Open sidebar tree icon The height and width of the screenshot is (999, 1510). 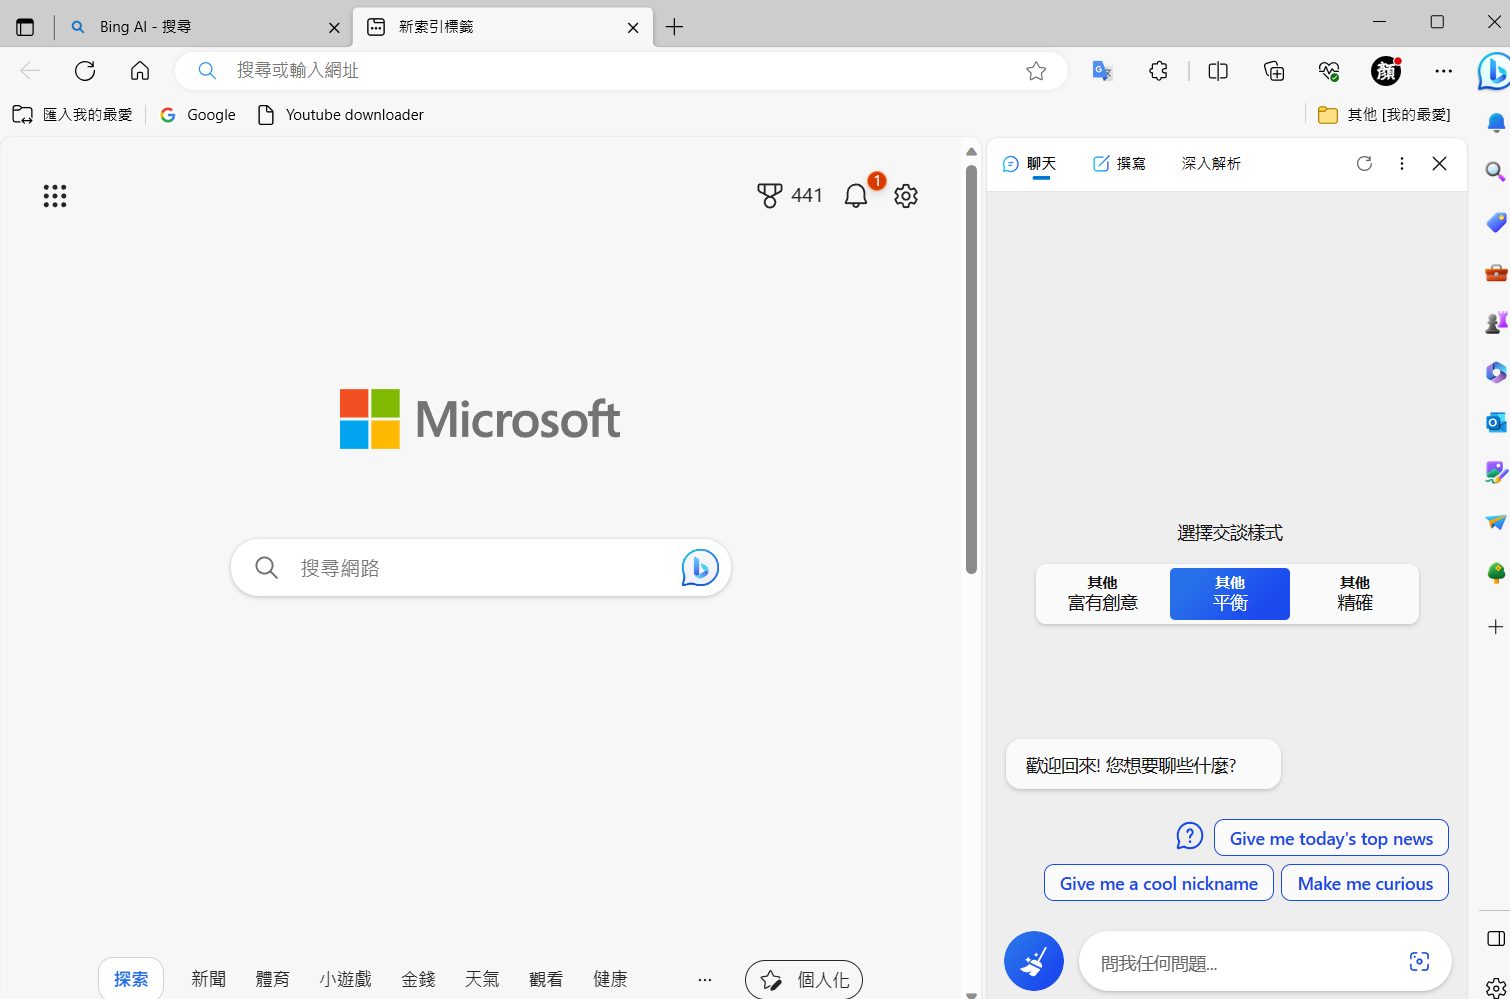(x=1496, y=572)
